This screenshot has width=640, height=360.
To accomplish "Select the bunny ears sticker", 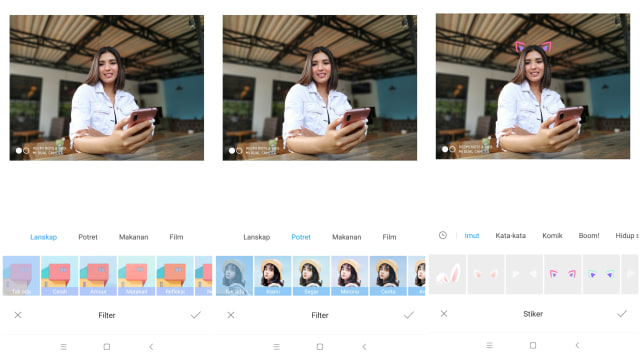I will pyautogui.click(x=447, y=274).
